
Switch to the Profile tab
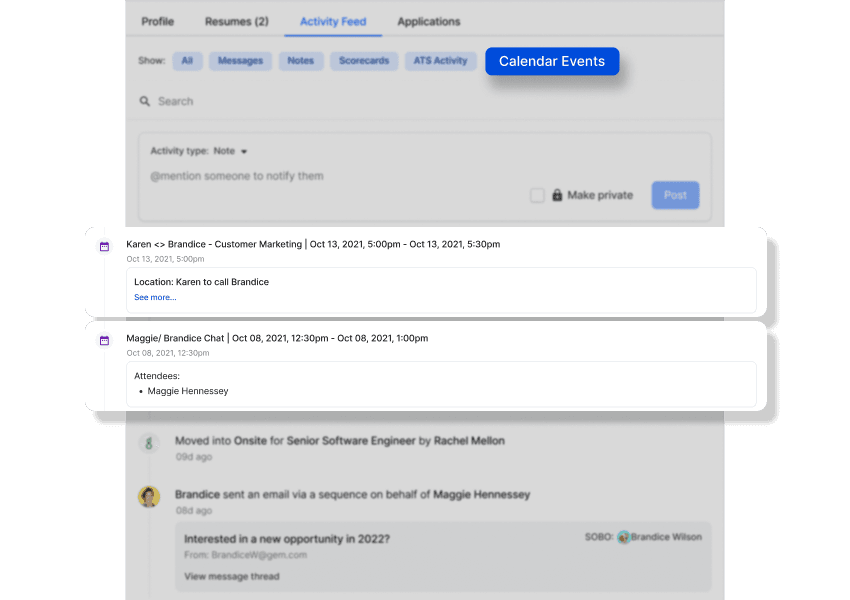click(157, 20)
